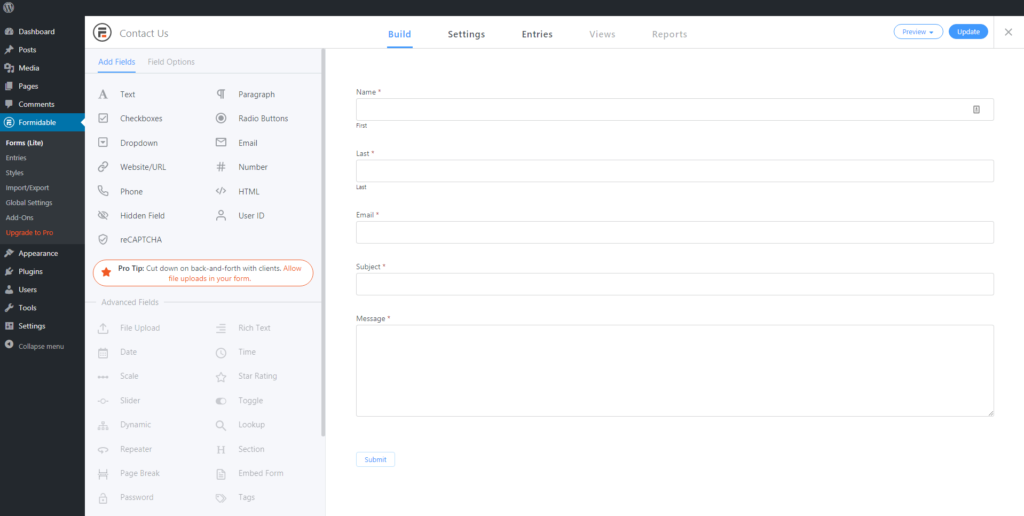Click the Update button
1024x516 pixels.
968,31
